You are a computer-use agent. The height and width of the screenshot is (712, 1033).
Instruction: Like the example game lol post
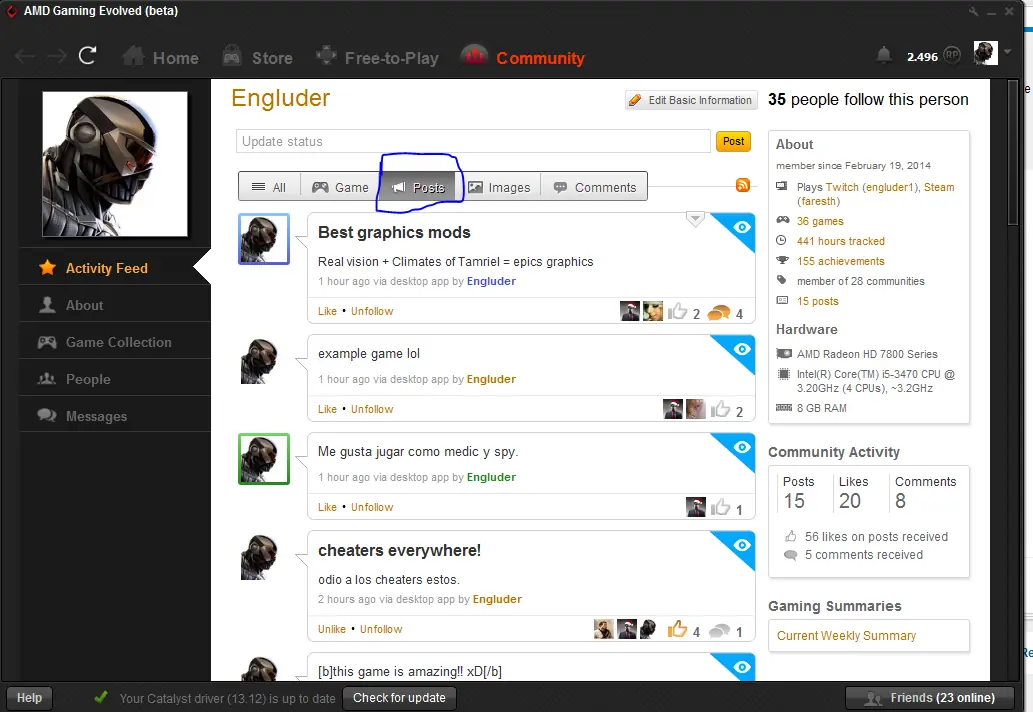[x=327, y=409]
